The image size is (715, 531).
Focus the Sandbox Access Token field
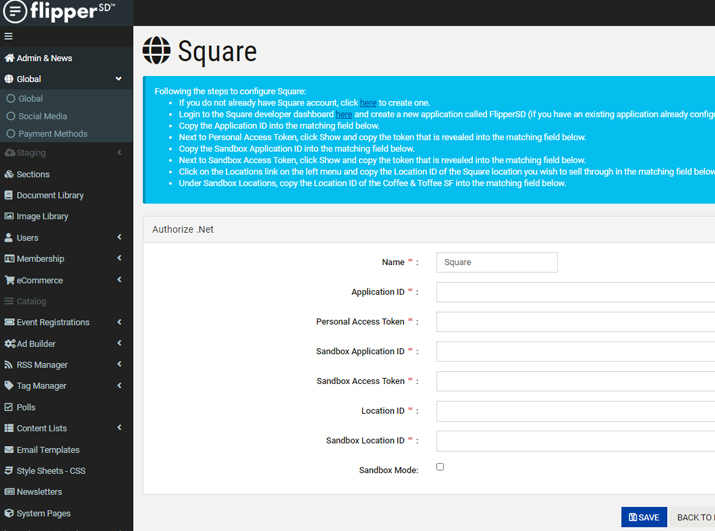tap(575, 381)
